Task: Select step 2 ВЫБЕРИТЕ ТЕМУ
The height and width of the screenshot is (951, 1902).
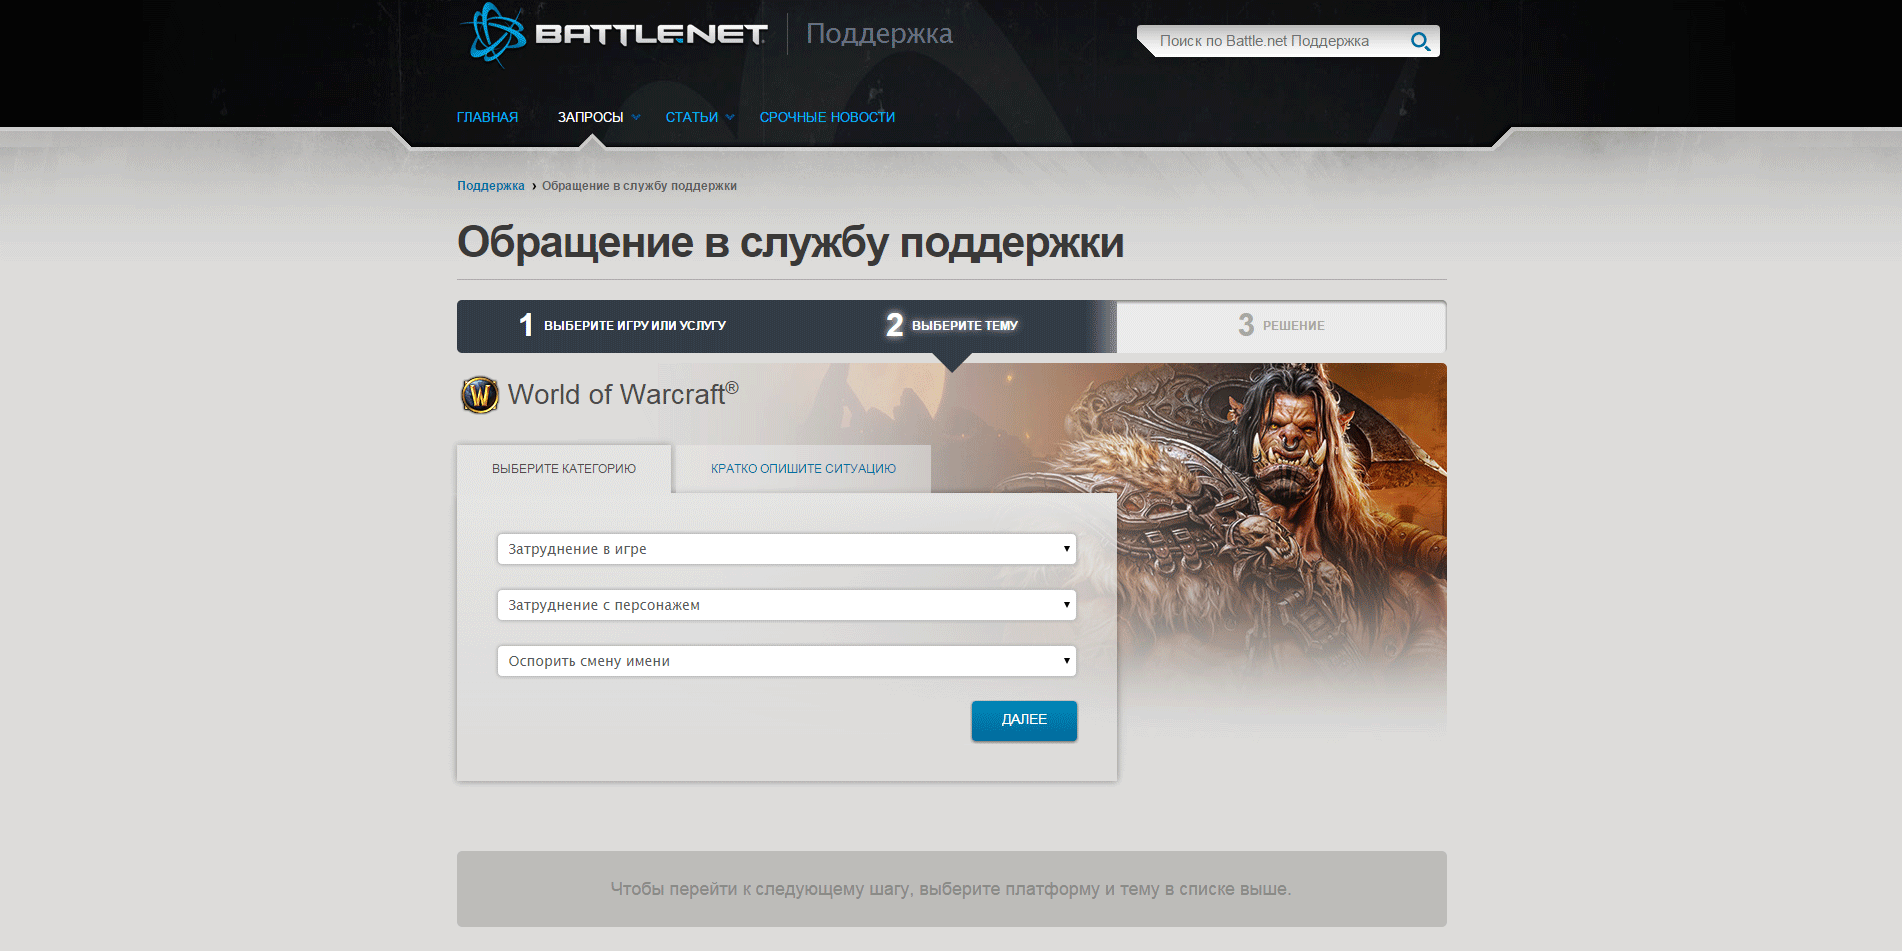Action: 952,326
